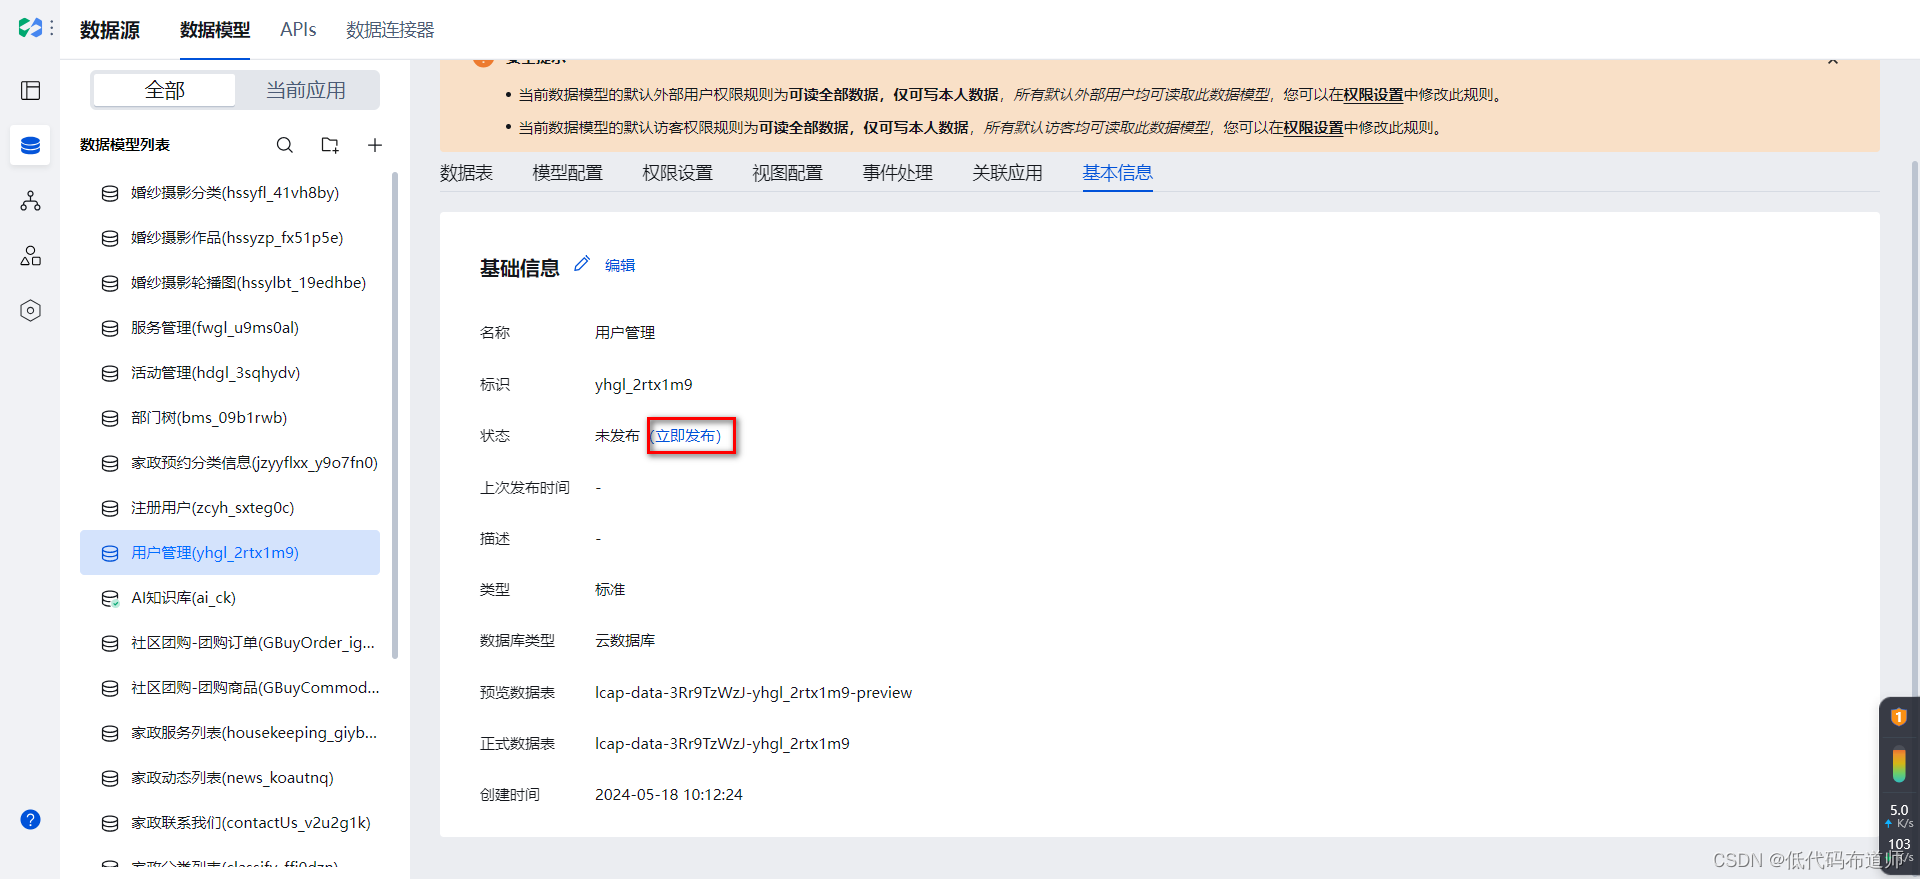Open the 模型配置 tab

(568, 173)
